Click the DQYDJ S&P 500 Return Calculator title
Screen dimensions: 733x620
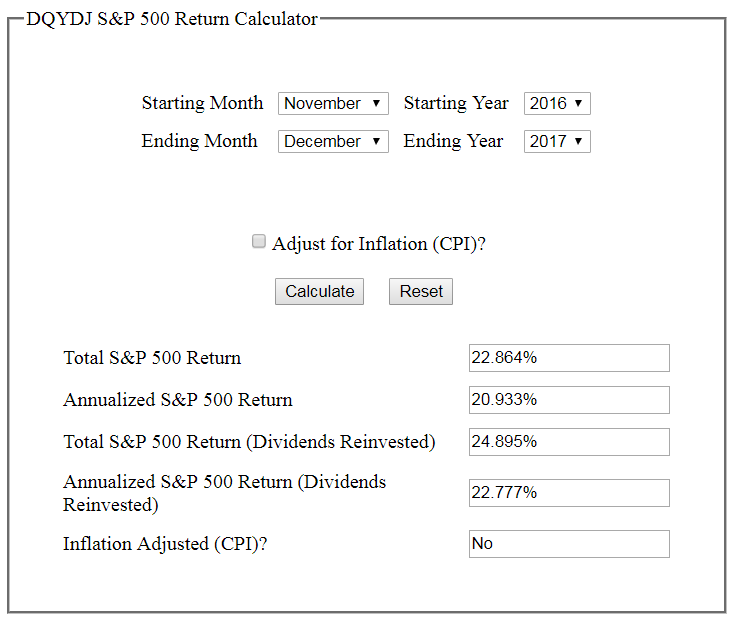click(172, 19)
